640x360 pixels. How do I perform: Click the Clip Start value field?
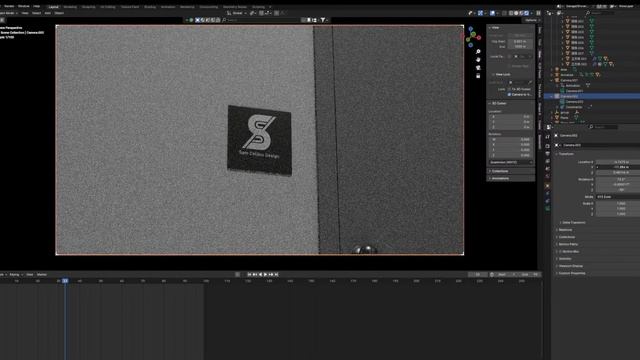click(x=520, y=42)
